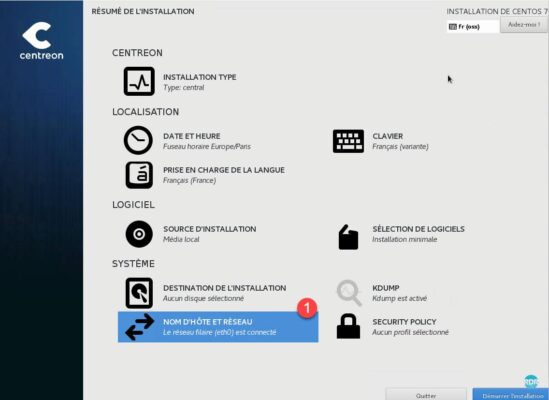Click 'Installation minimale' text
Image resolution: width=549 pixels, height=400 pixels.
(x=405, y=240)
